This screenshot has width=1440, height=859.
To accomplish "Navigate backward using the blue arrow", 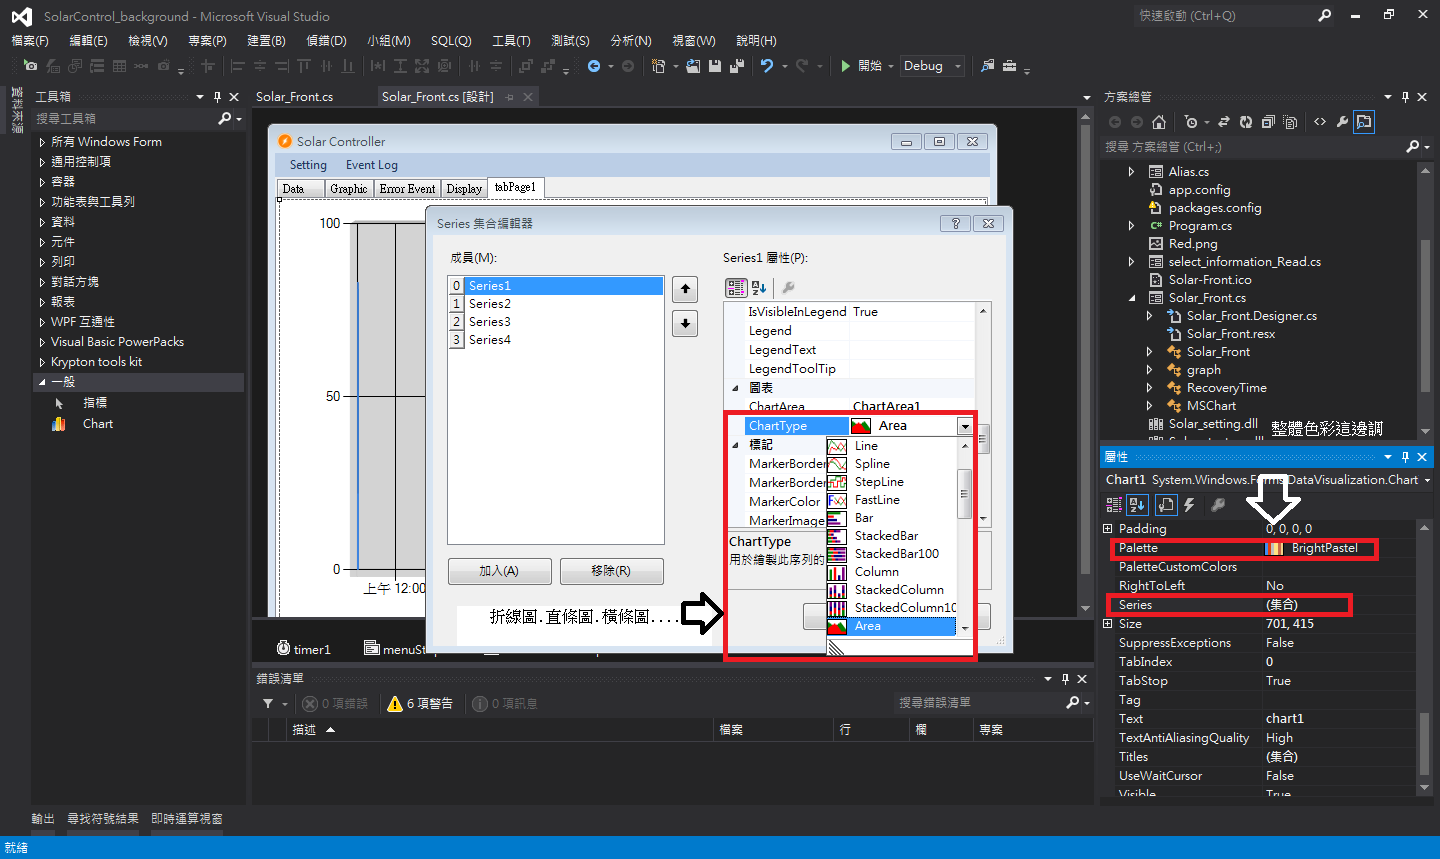I will [x=594, y=66].
